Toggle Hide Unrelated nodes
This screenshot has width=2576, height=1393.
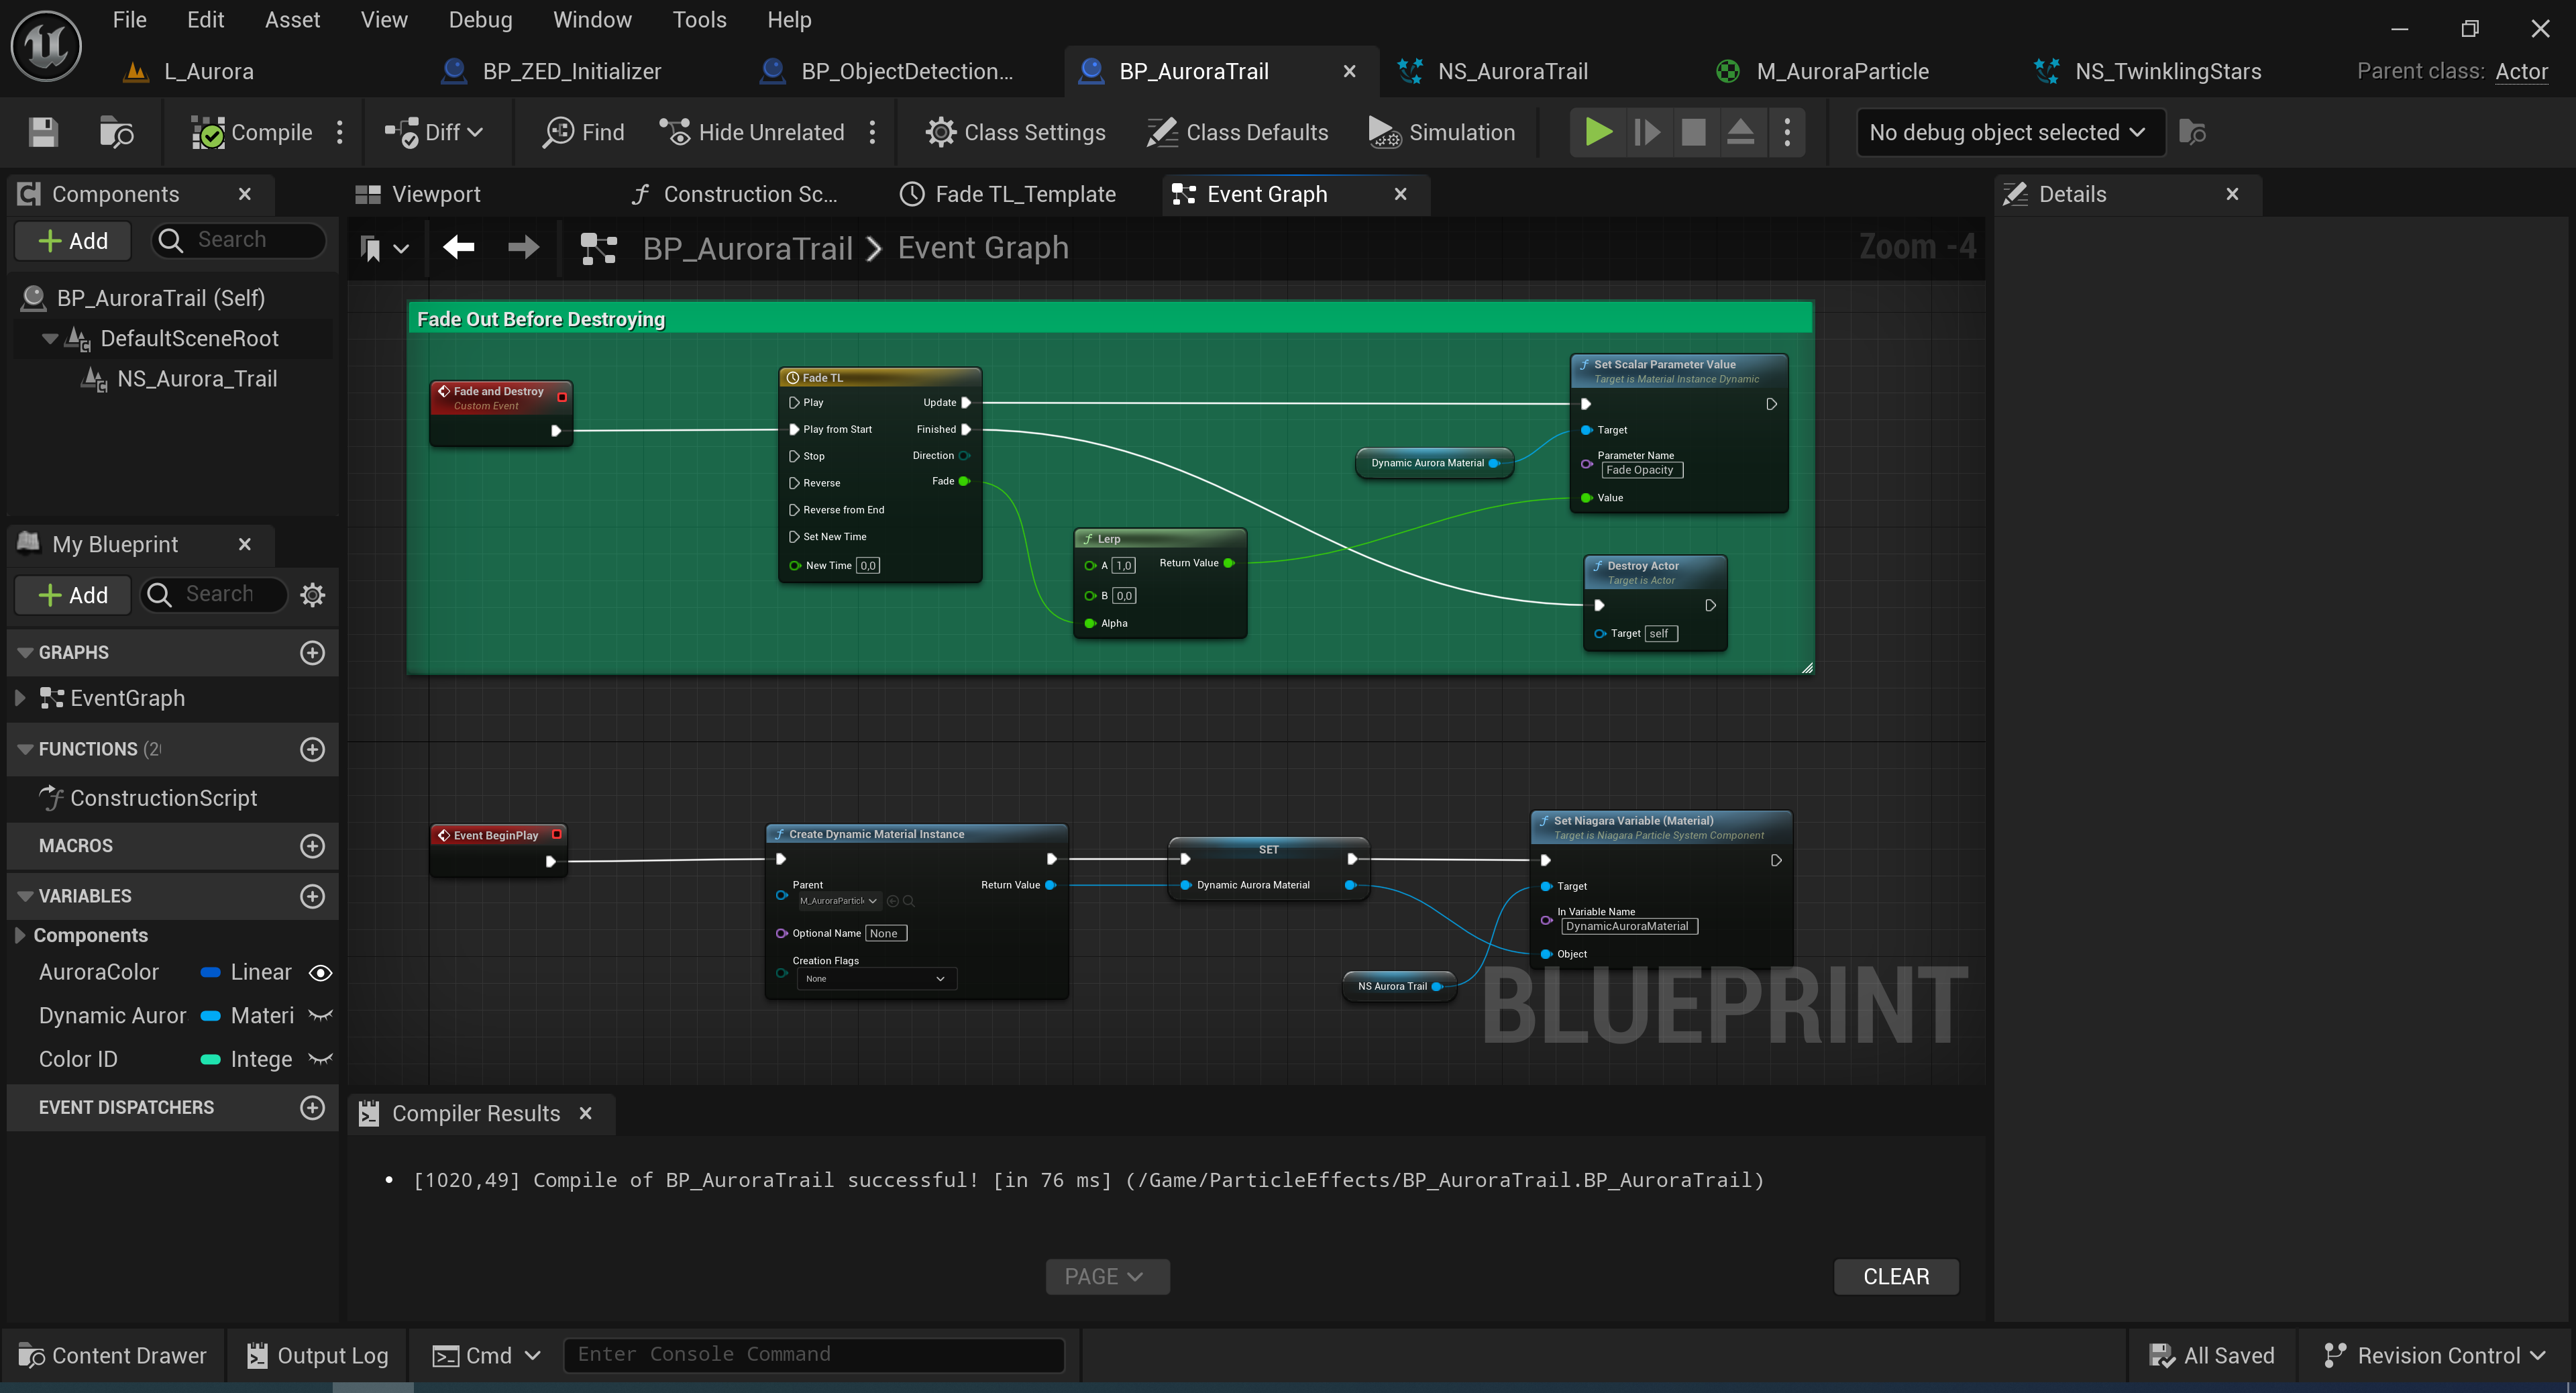coord(752,132)
